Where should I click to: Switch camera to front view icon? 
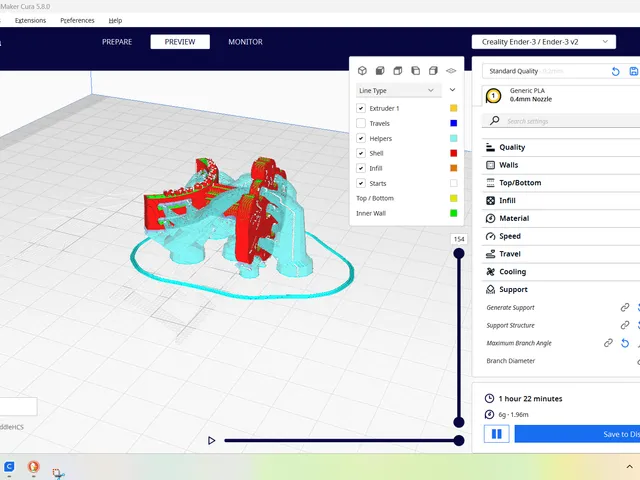(x=380, y=71)
